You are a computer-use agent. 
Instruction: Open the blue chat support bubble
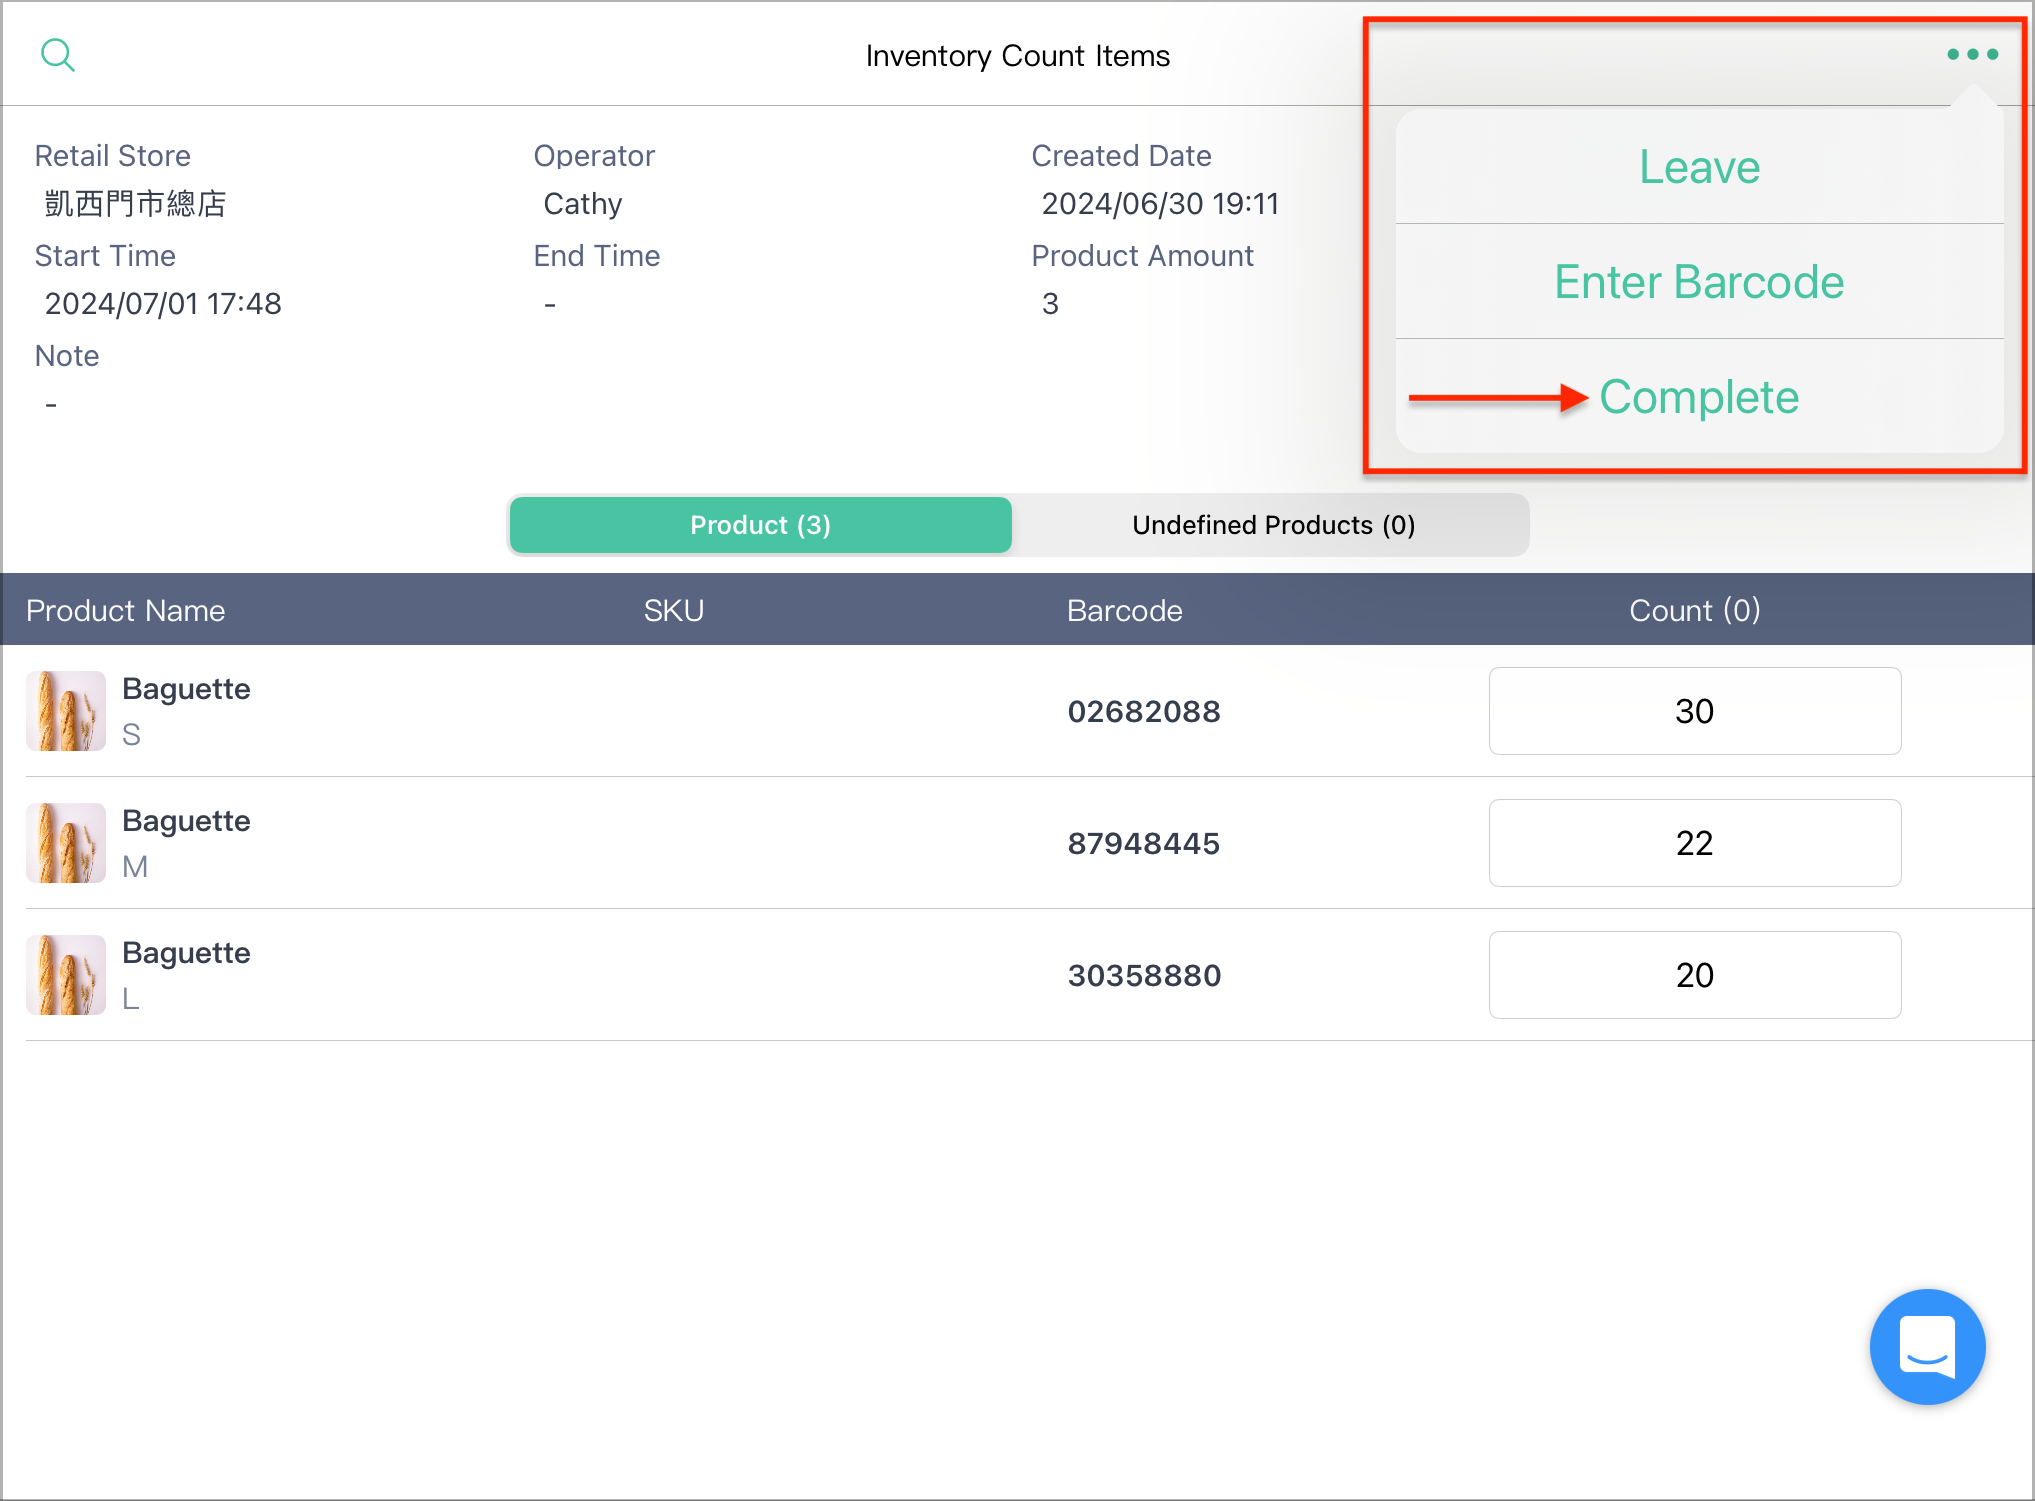tap(1927, 1346)
